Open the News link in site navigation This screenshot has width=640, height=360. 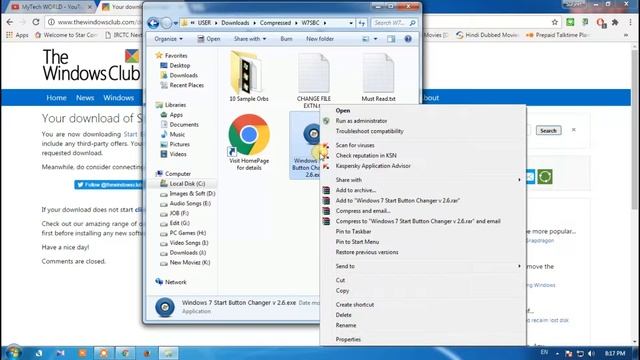85,98
